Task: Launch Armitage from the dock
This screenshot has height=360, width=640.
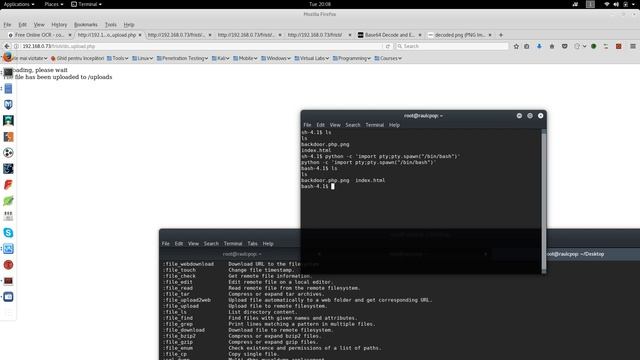Action: [8, 120]
